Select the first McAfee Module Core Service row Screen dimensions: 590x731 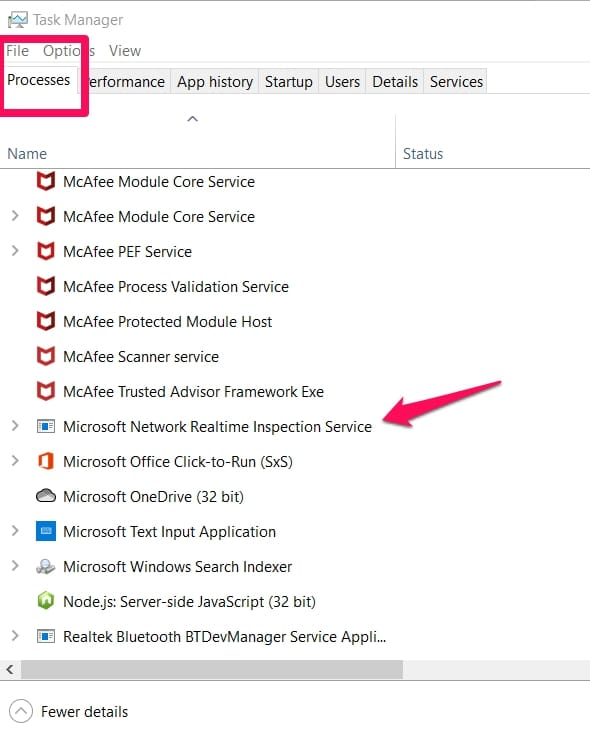click(x=295, y=181)
